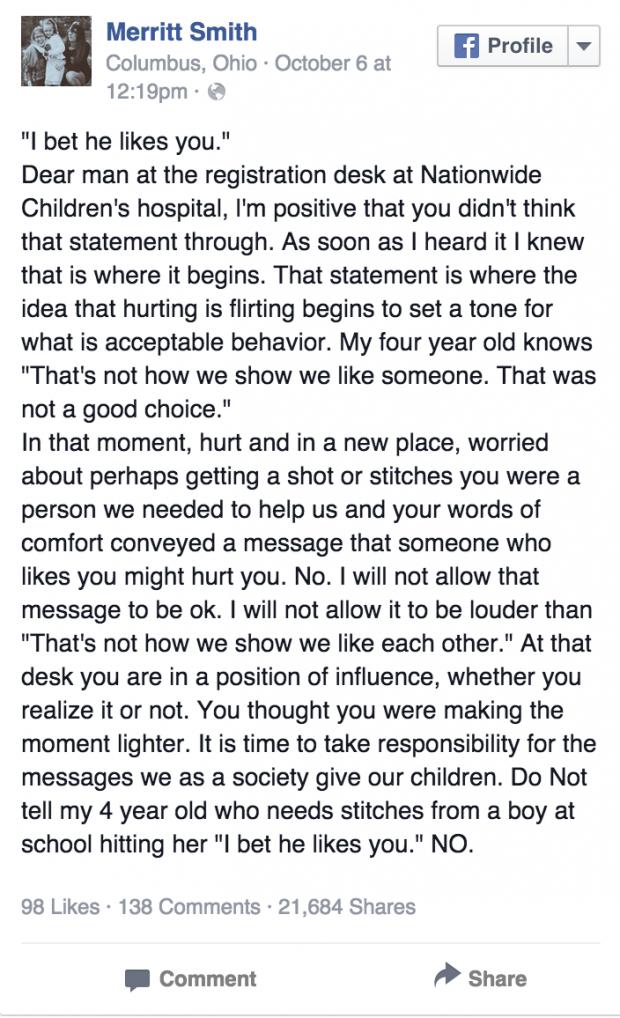Click the Facebook 'f' logo icon

point(465,46)
